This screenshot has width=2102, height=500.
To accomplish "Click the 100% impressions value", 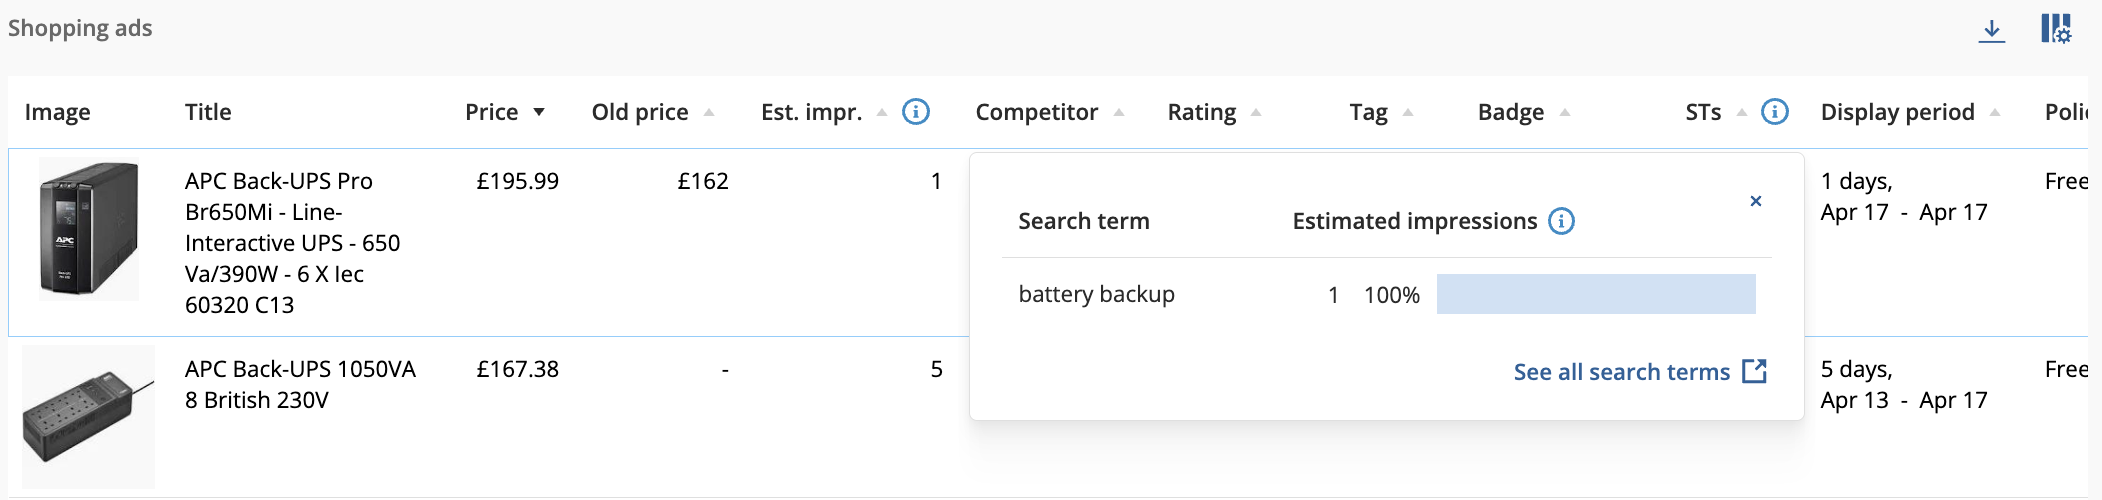I will (x=1391, y=295).
